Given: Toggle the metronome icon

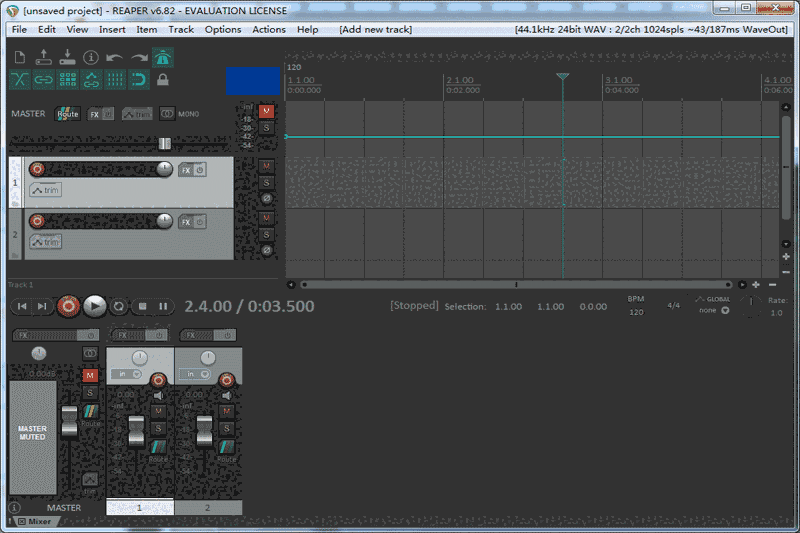Looking at the screenshot, I should point(162,57).
